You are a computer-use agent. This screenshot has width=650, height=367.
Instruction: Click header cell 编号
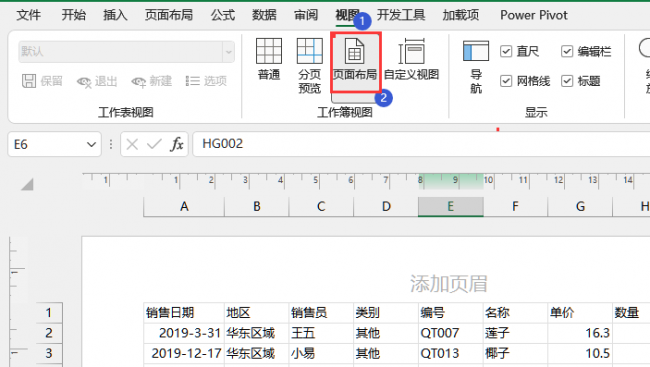tap(451, 313)
